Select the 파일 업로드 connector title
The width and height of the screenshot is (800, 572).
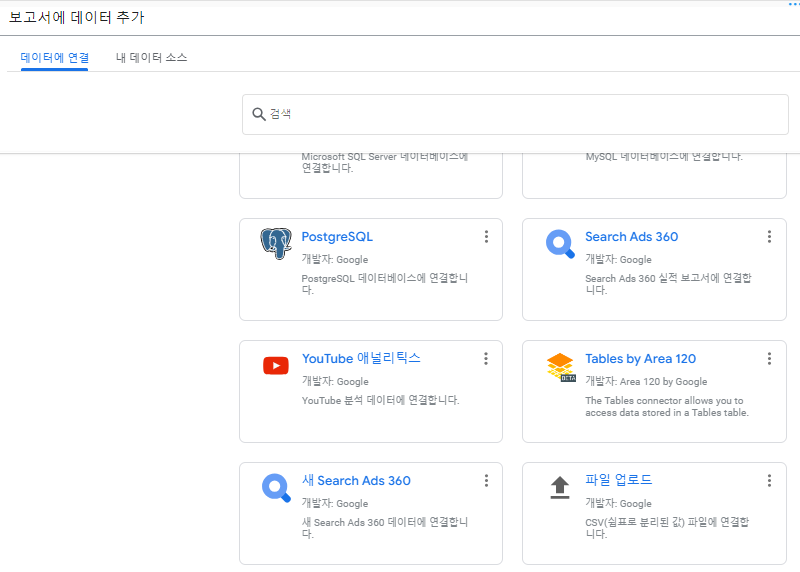click(x=618, y=480)
